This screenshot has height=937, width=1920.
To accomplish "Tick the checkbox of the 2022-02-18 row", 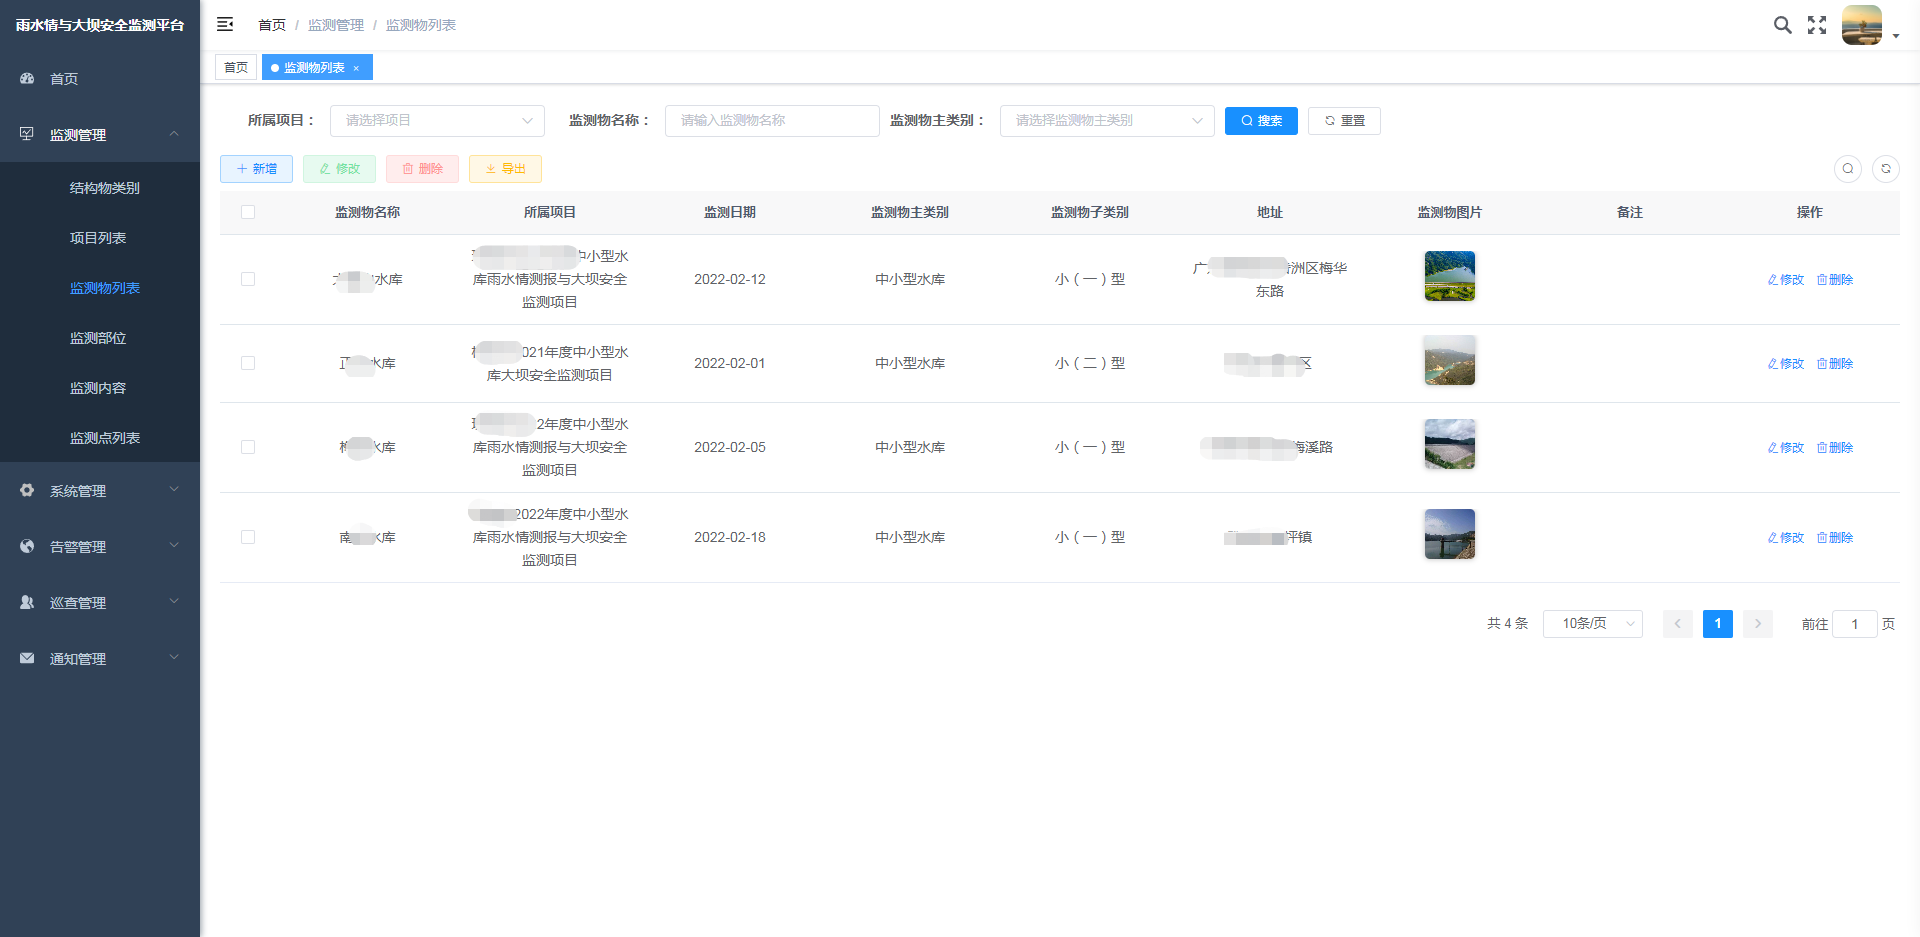I will coord(248,538).
